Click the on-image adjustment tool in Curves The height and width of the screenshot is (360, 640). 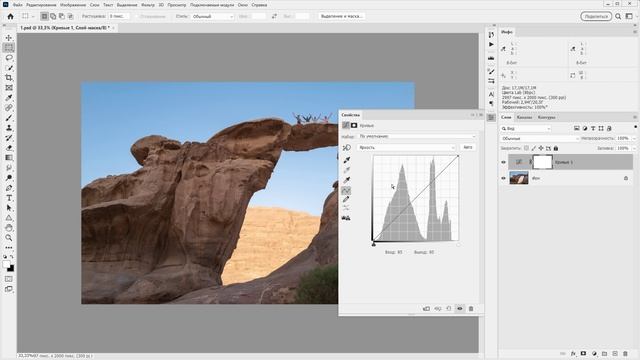(x=347, y=147)
